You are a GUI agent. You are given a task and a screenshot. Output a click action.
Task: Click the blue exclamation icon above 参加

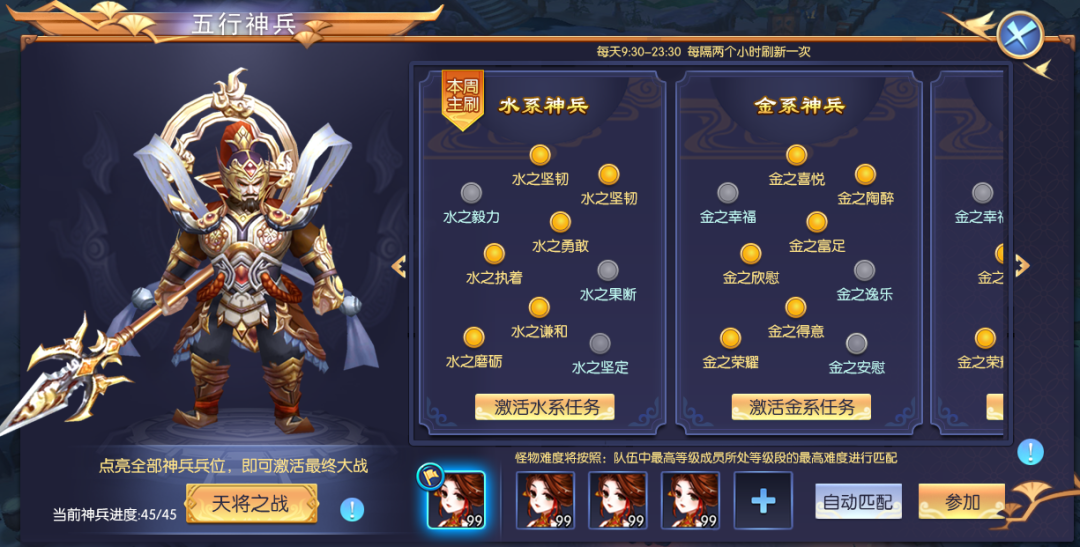[1030, 453]
